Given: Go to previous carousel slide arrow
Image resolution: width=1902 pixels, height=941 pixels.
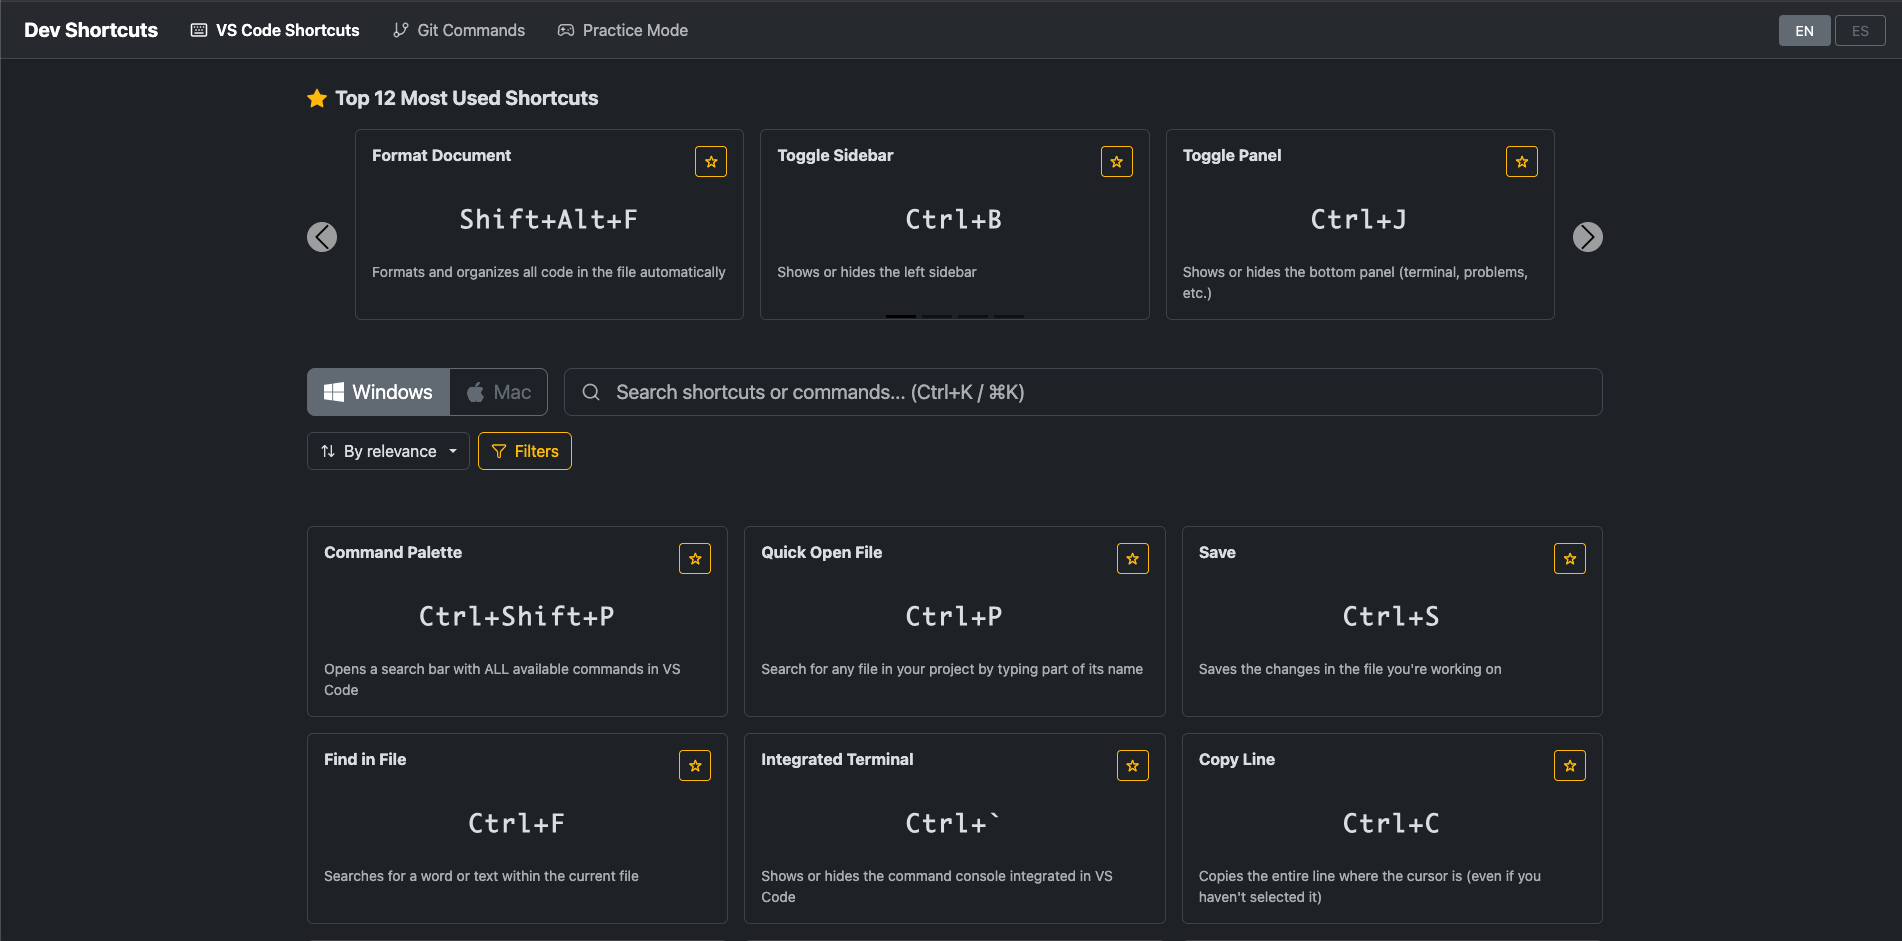Looking at the screenshot, I should click(322, 237).
